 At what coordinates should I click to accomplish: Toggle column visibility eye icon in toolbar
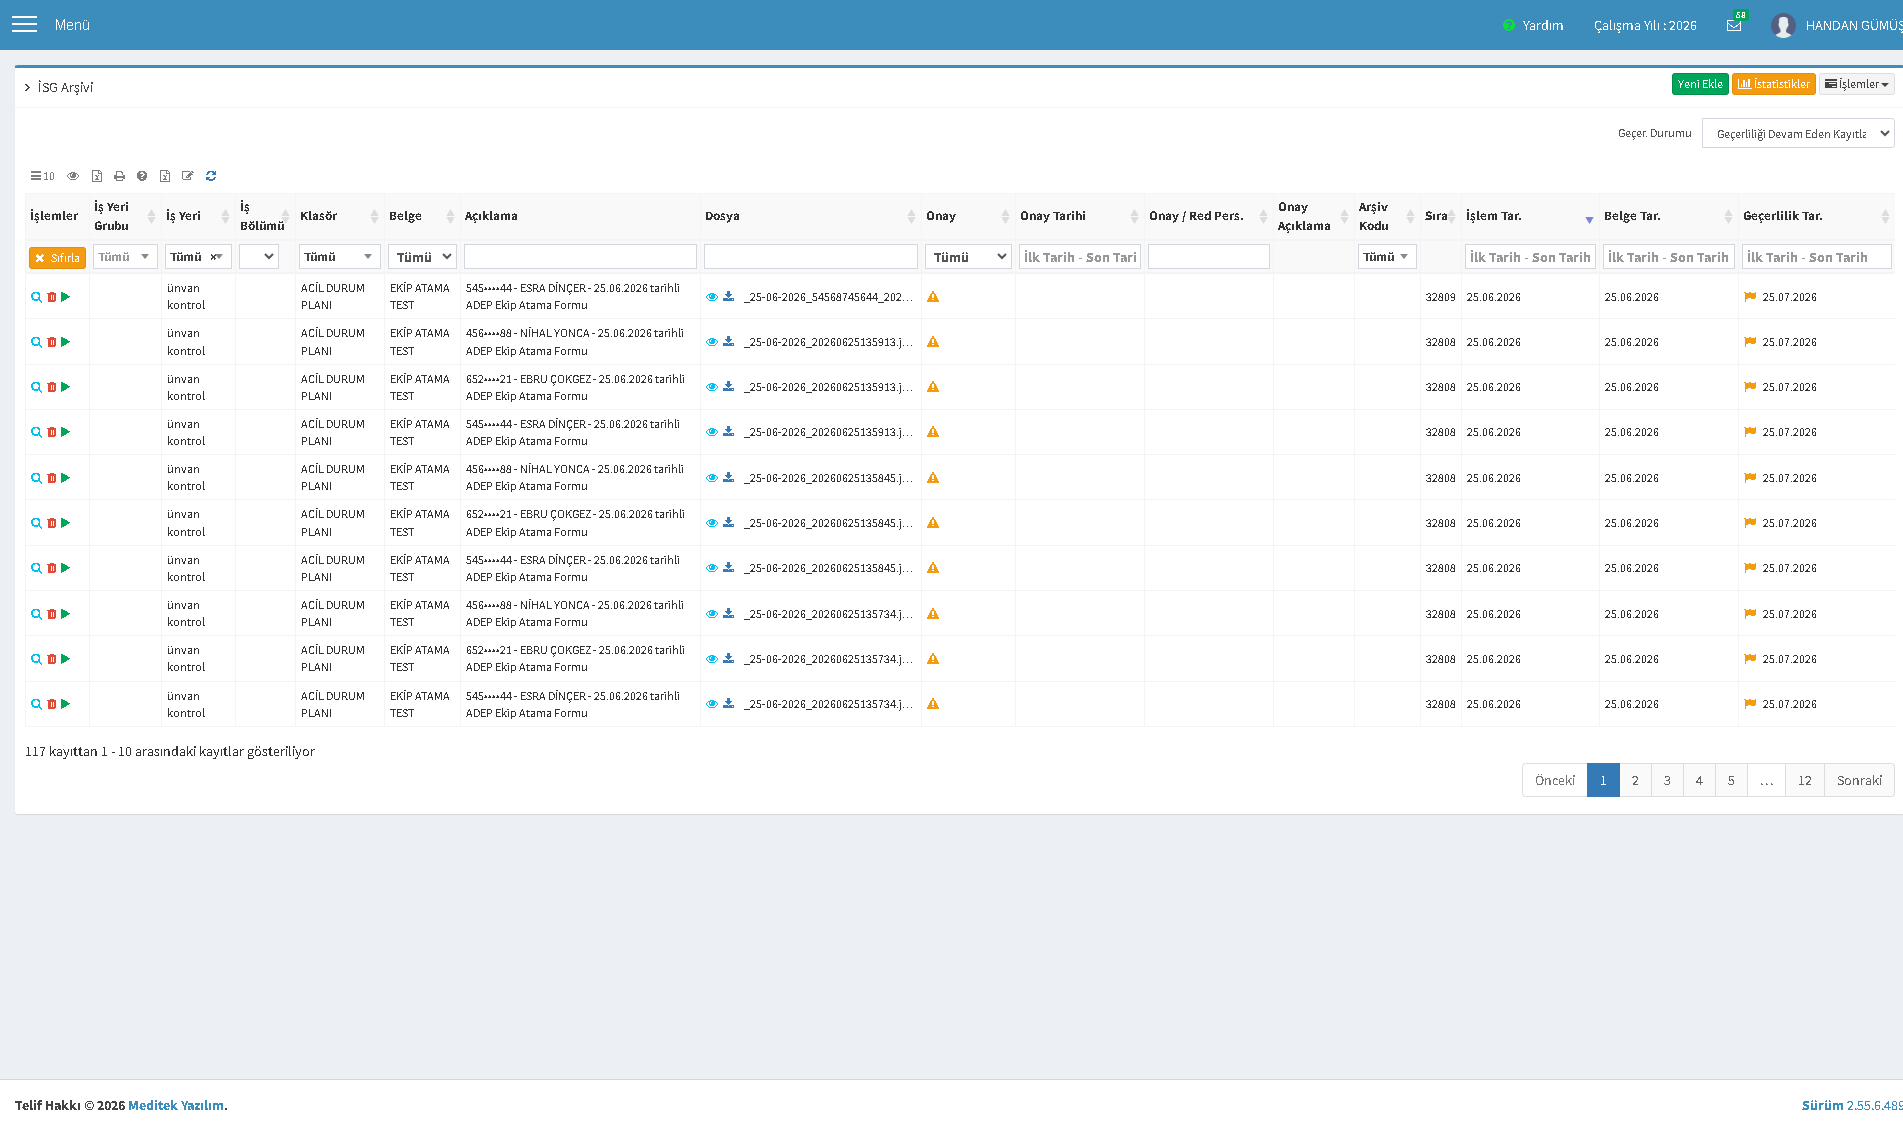click(x=73, y=176)
